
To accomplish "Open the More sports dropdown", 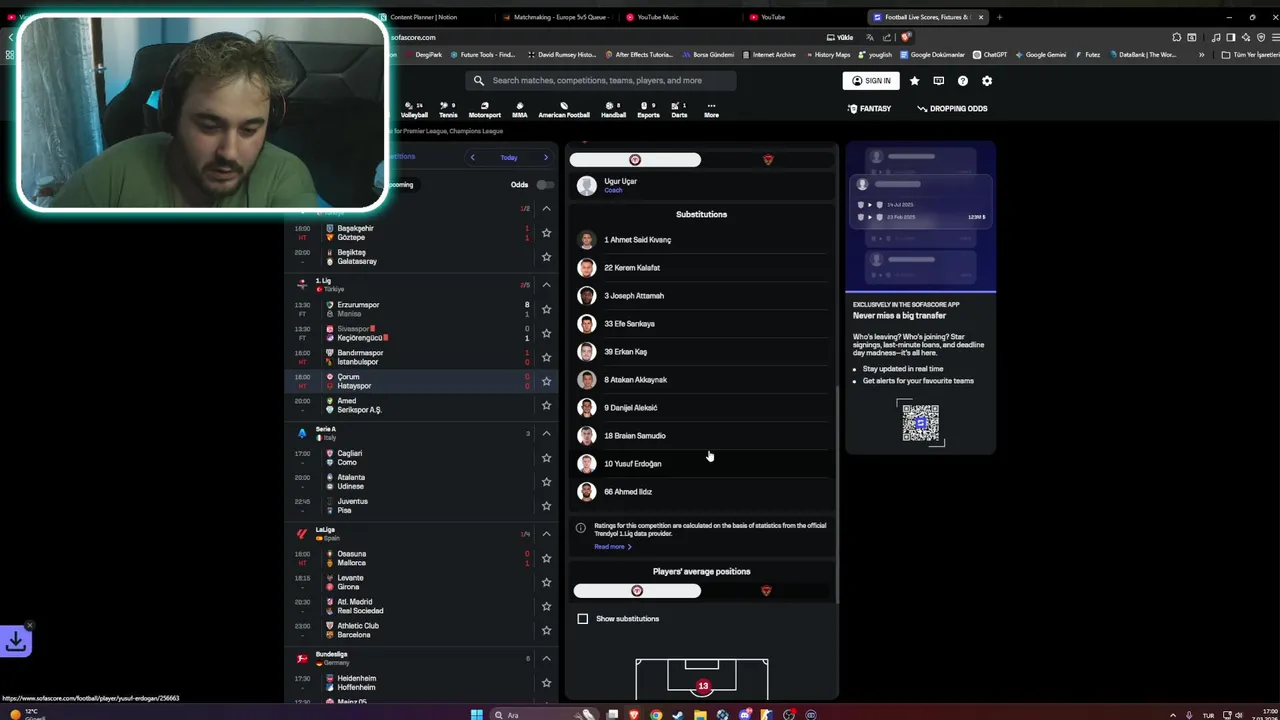I will click(711, 110).
